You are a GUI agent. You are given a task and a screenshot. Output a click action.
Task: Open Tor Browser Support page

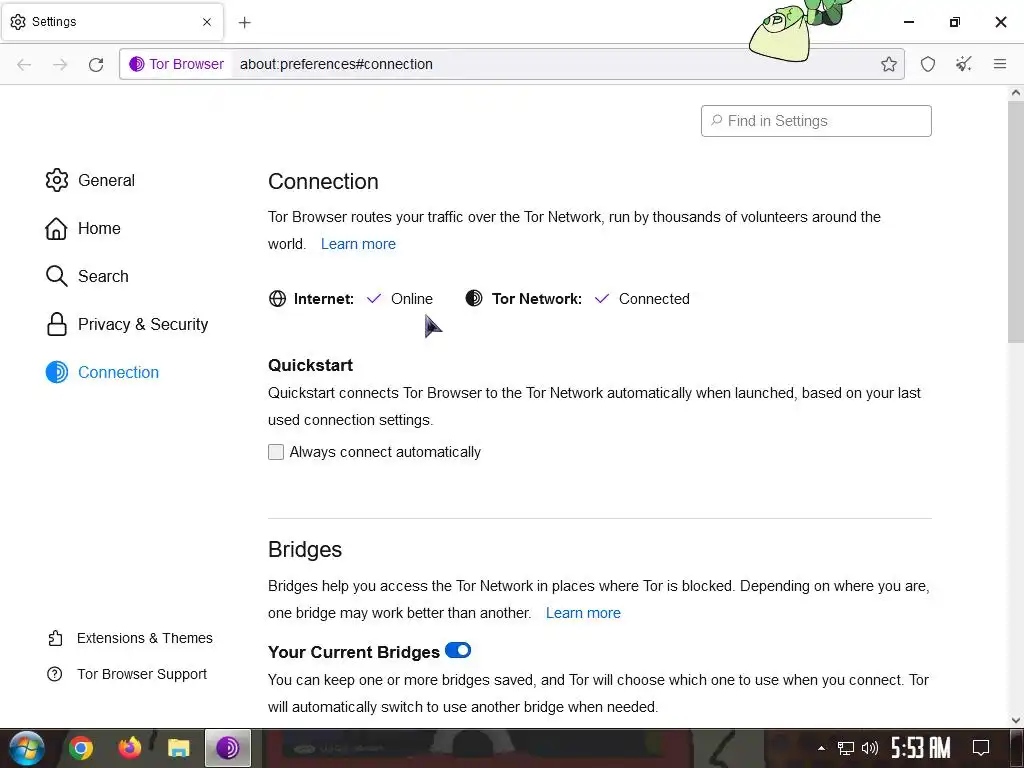[127, 674]
